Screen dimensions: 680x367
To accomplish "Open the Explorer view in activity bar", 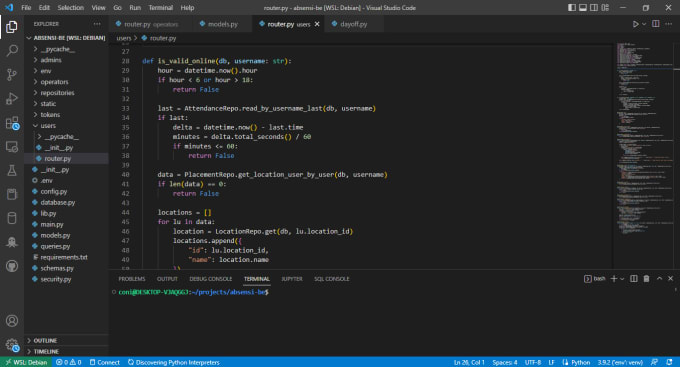I will point(12,27).
